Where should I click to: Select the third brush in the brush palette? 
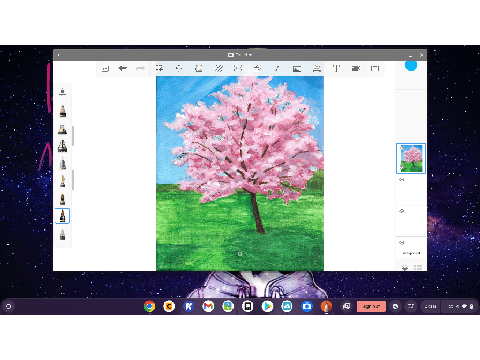tap(62, 146)
